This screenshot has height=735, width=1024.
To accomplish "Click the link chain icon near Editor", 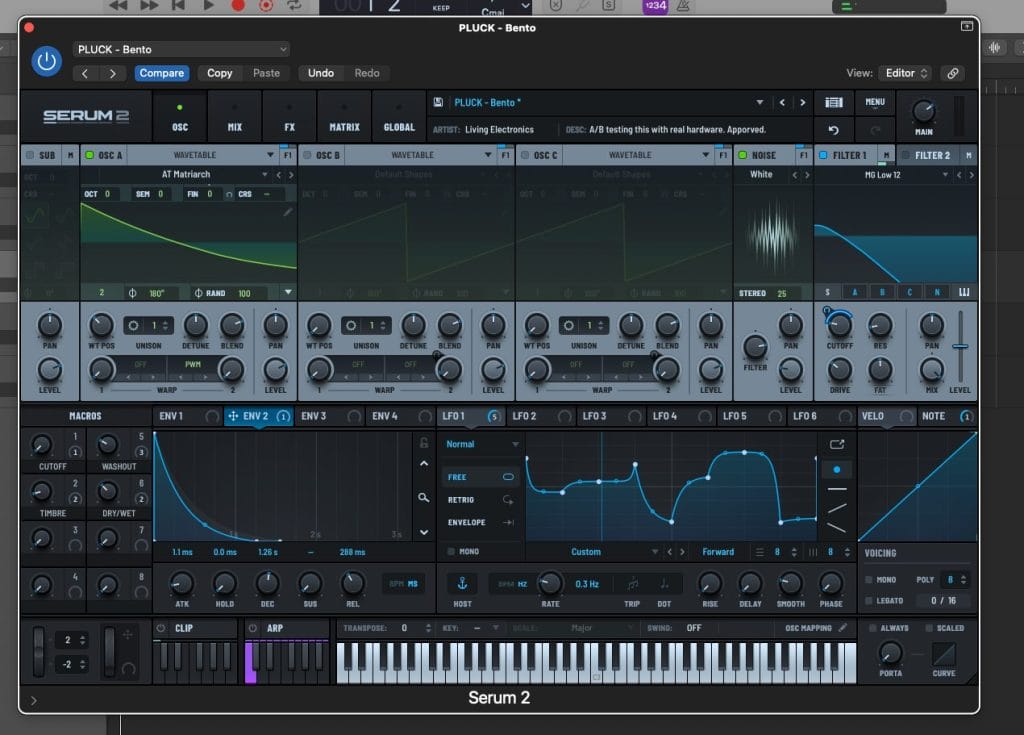I will coord(953,73).
